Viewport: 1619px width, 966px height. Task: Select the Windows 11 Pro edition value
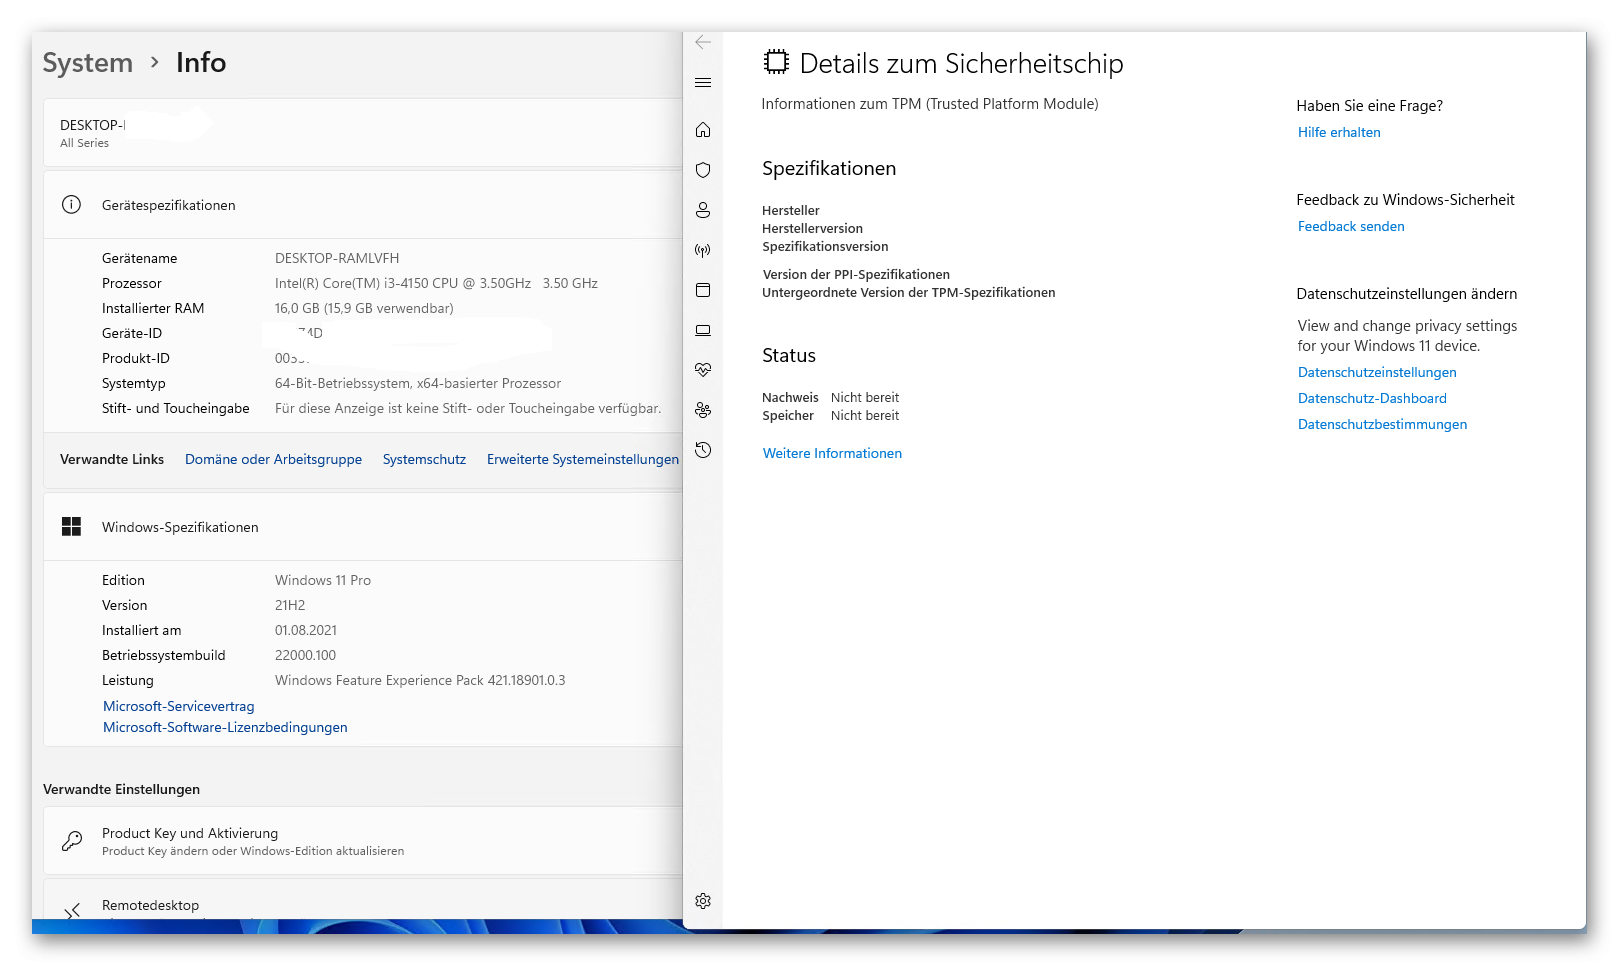323,580
